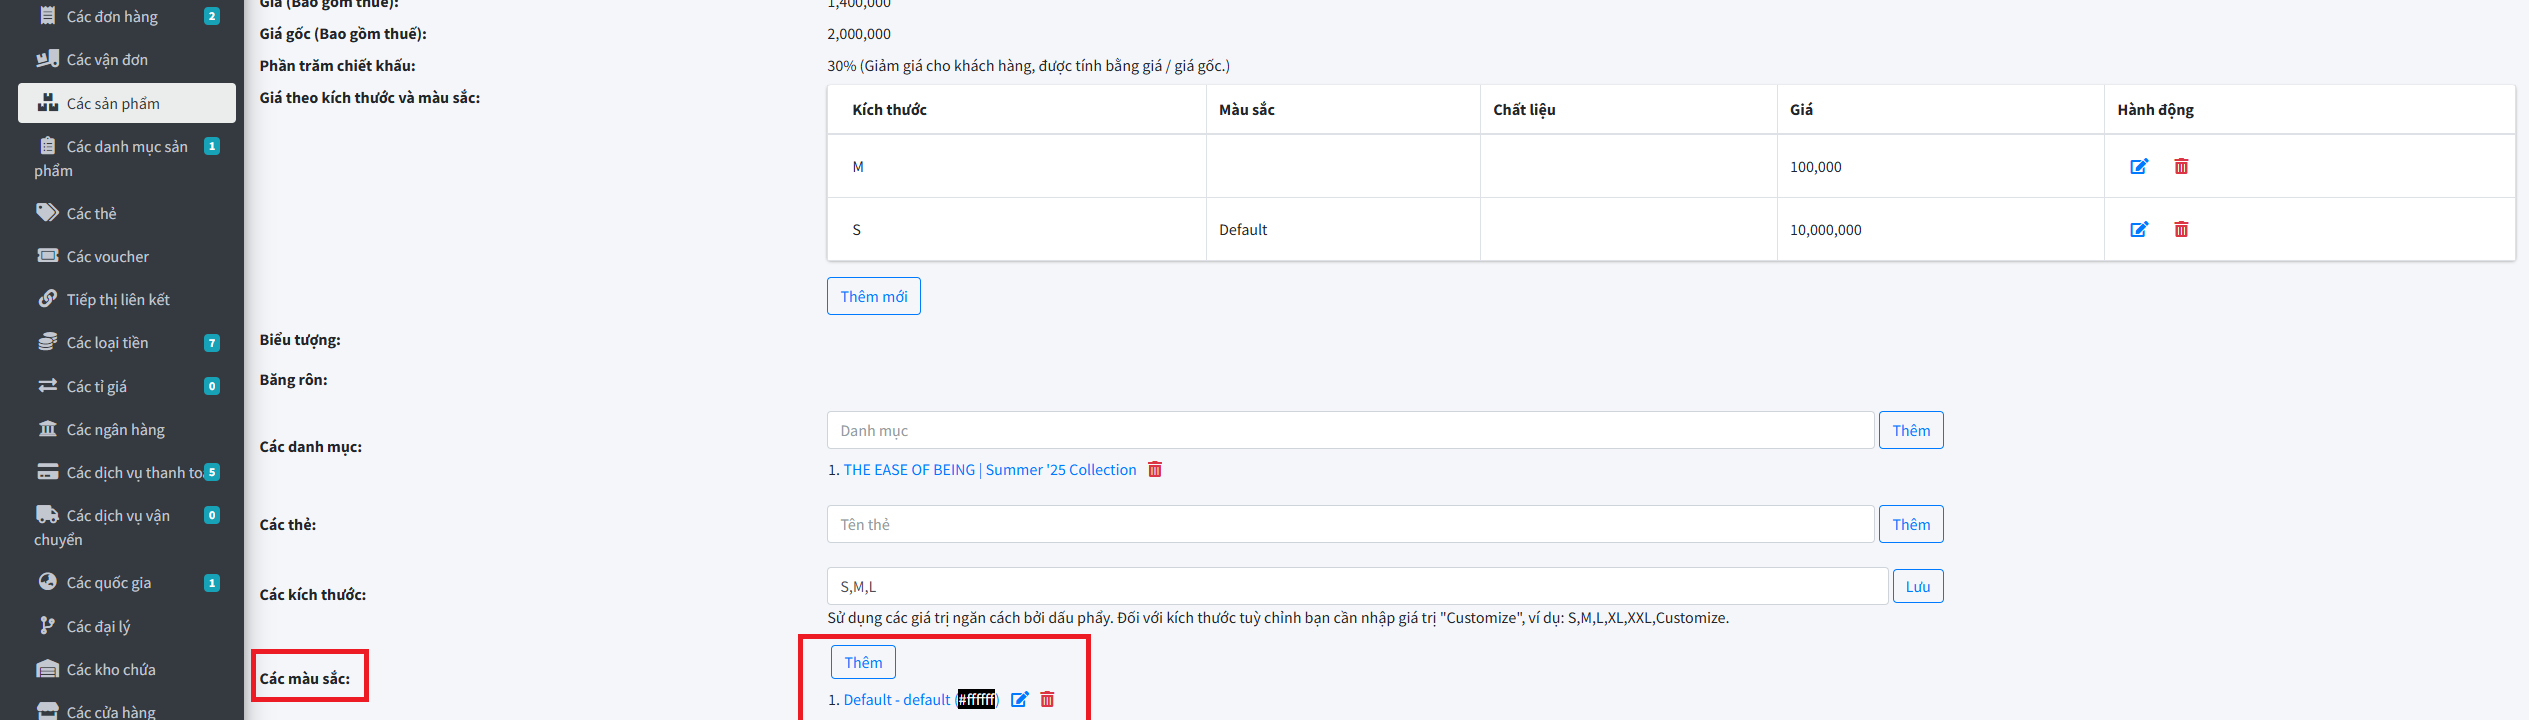
Task: Focus the Danh mục input field
Action: tap(1350, 431)
